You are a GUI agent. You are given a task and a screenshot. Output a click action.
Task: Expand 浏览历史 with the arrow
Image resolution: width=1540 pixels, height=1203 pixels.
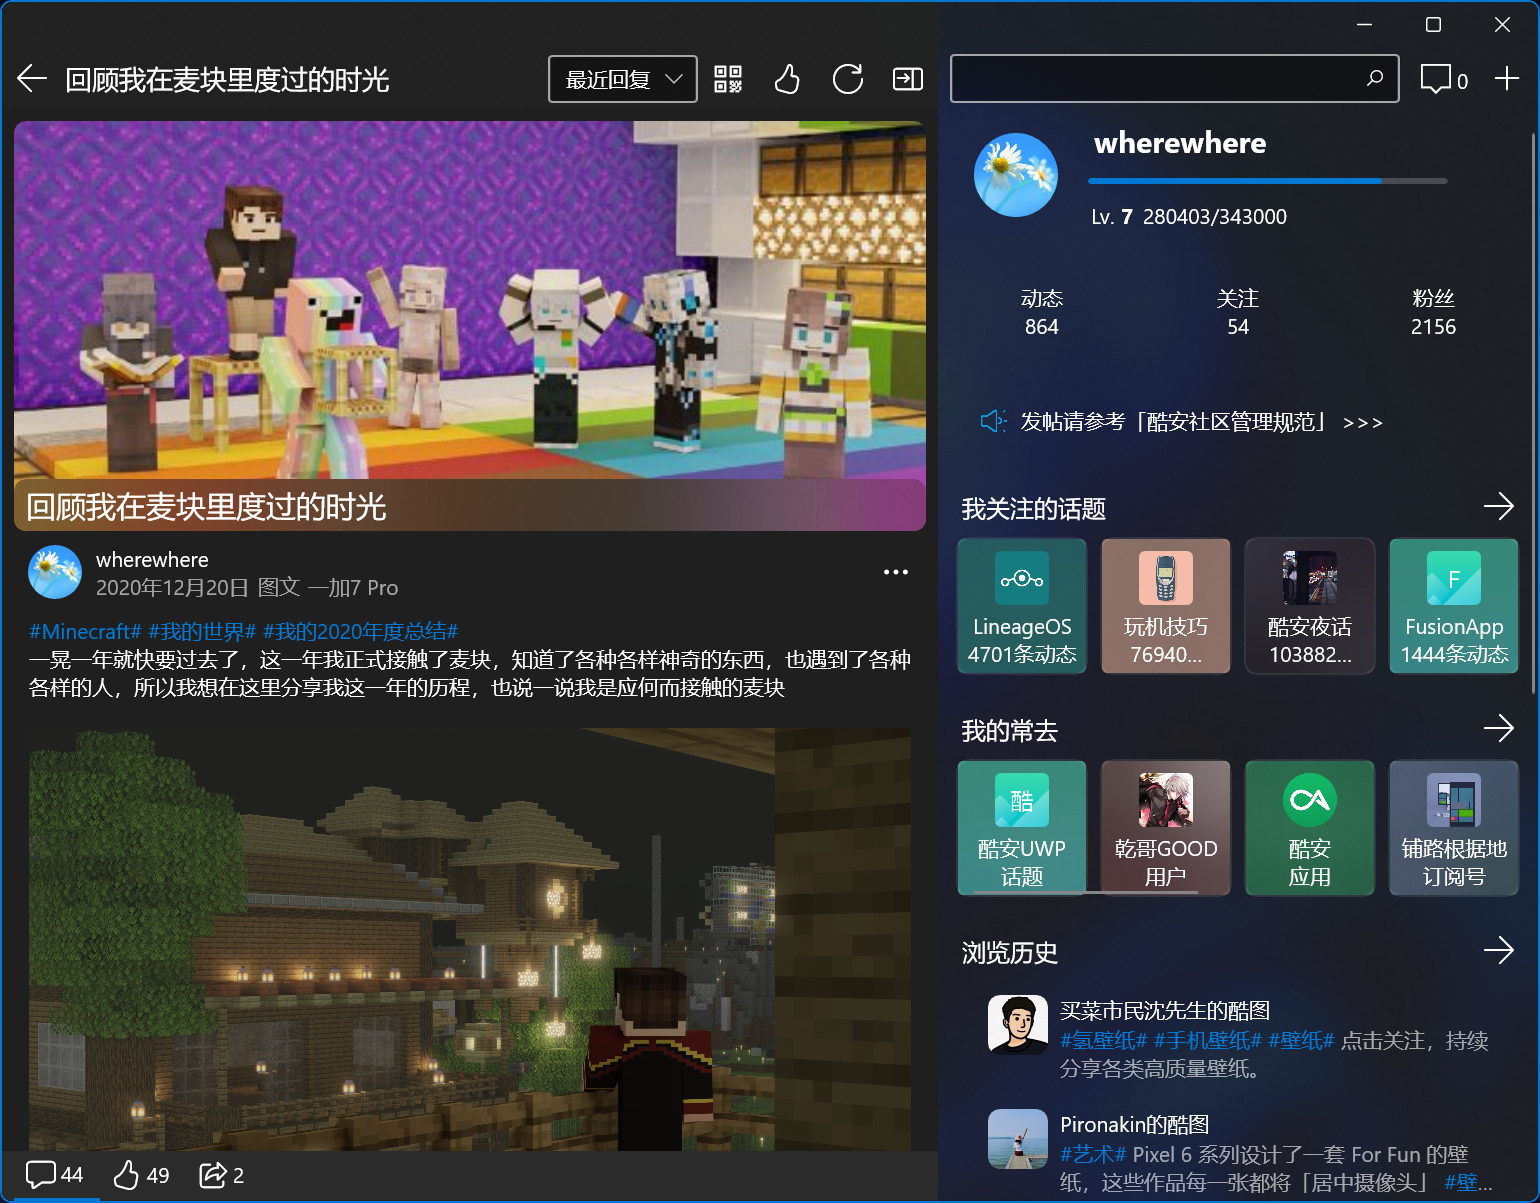click(x=1498, y=951)
